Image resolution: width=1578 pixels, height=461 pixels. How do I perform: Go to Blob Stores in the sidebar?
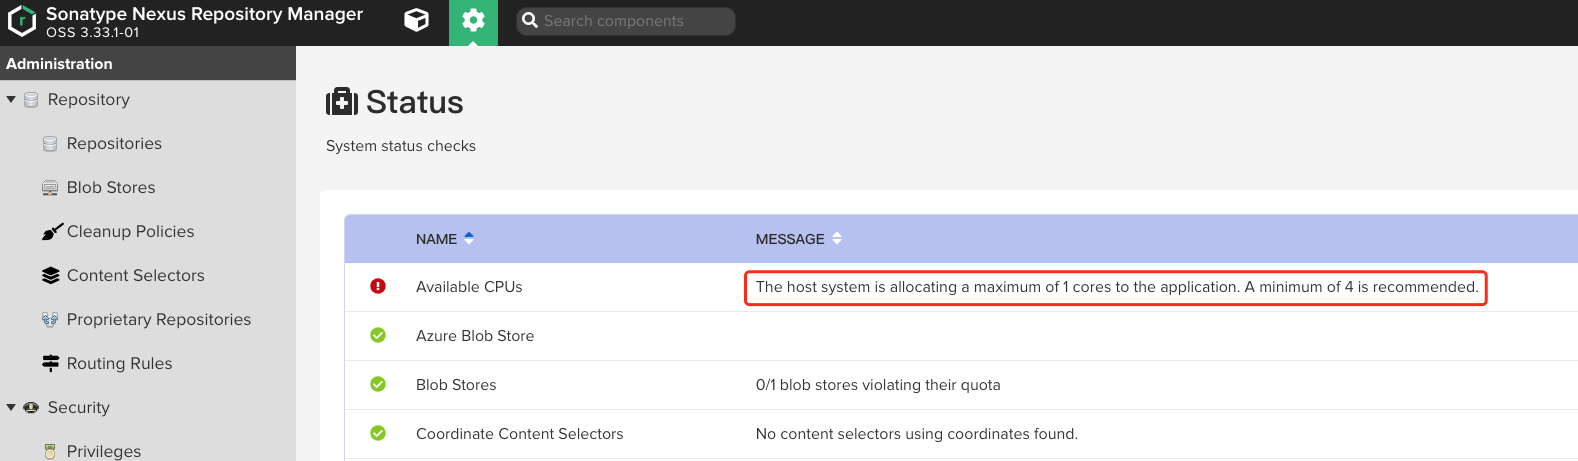(111, 187)
